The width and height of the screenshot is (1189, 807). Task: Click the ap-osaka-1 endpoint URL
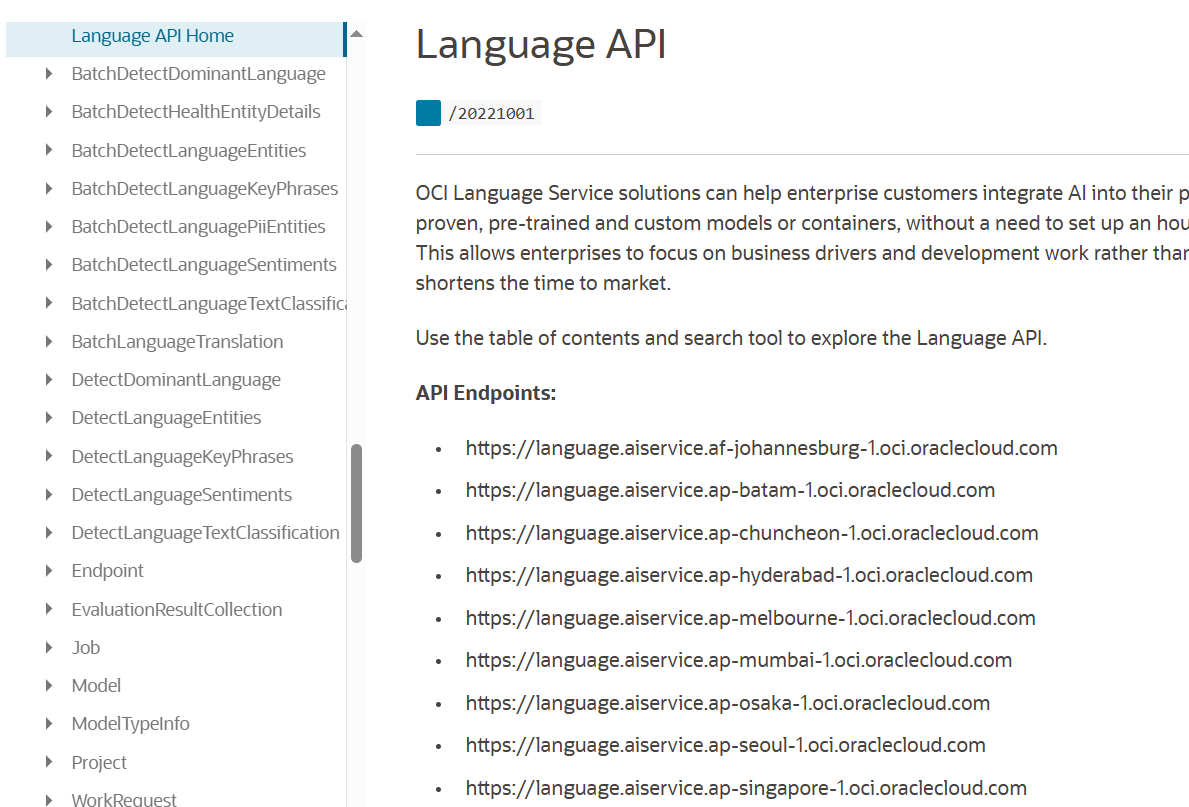pos(728,703)
